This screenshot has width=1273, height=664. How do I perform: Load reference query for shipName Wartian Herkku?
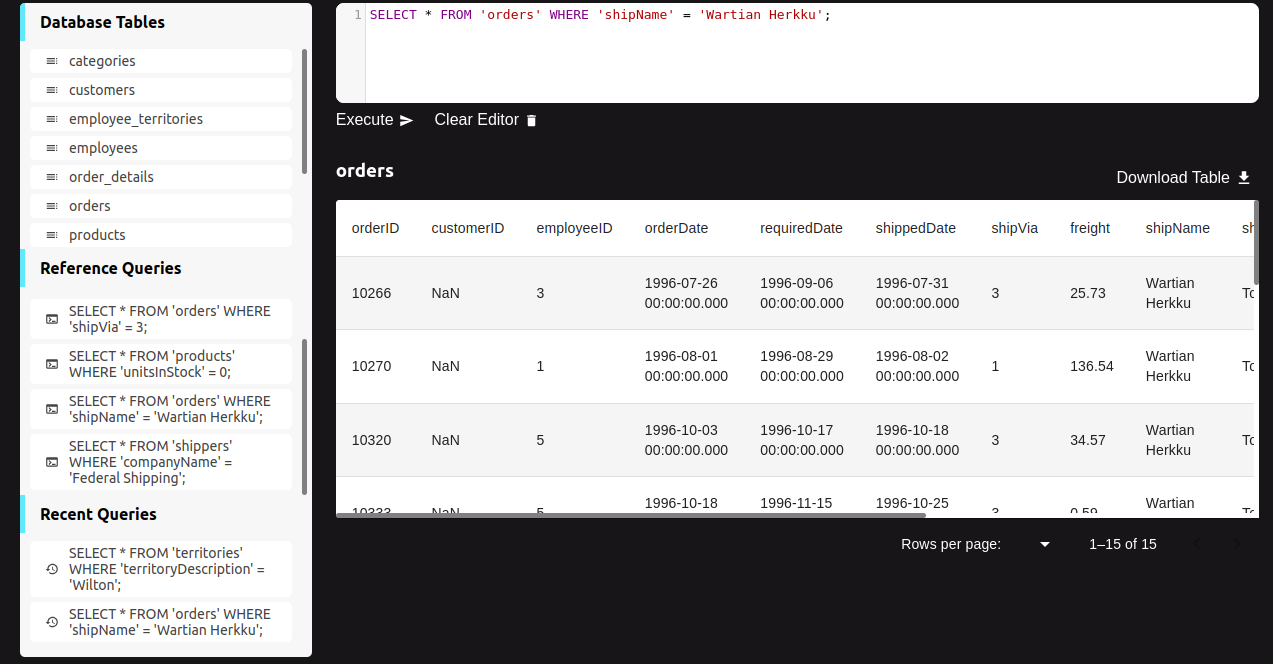click(x=161, y=409)
